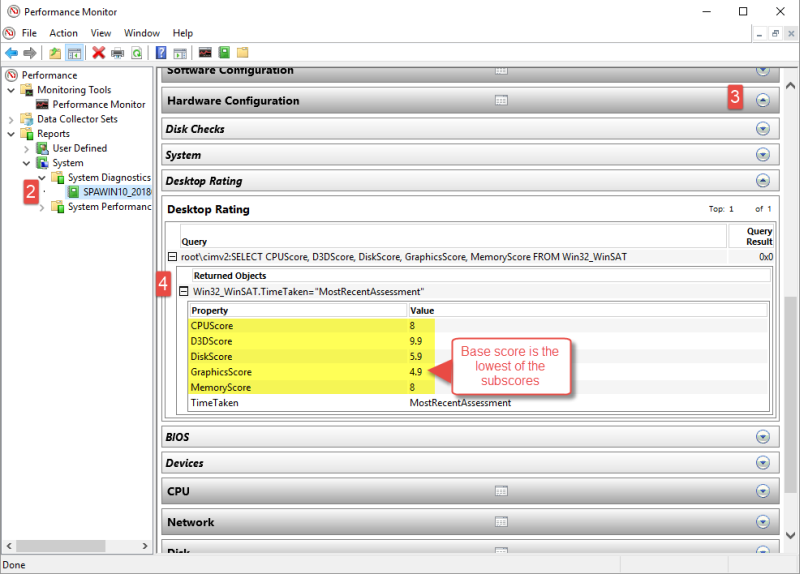Select the Performance root node

(49, 75)
